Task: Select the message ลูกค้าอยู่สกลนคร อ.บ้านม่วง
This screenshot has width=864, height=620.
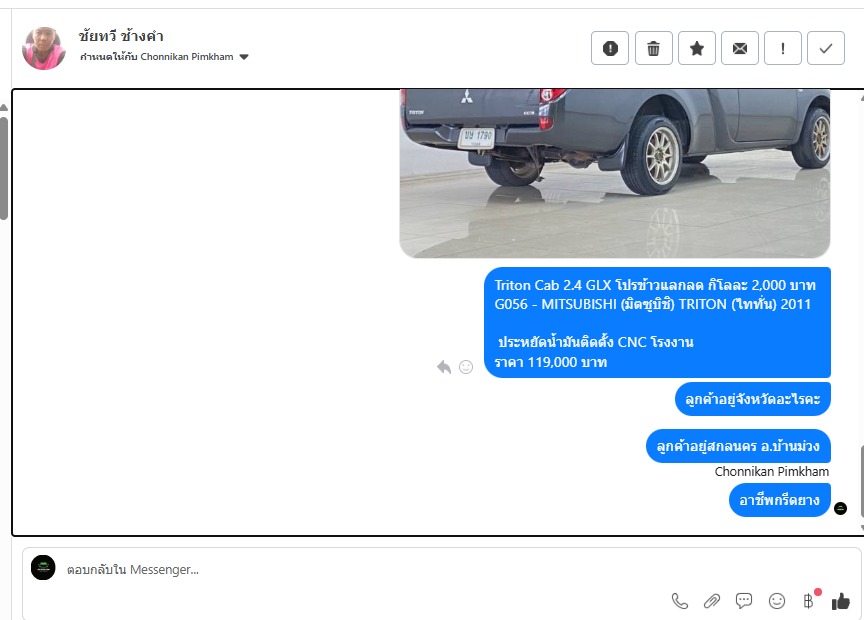Action: pos(738,446)
